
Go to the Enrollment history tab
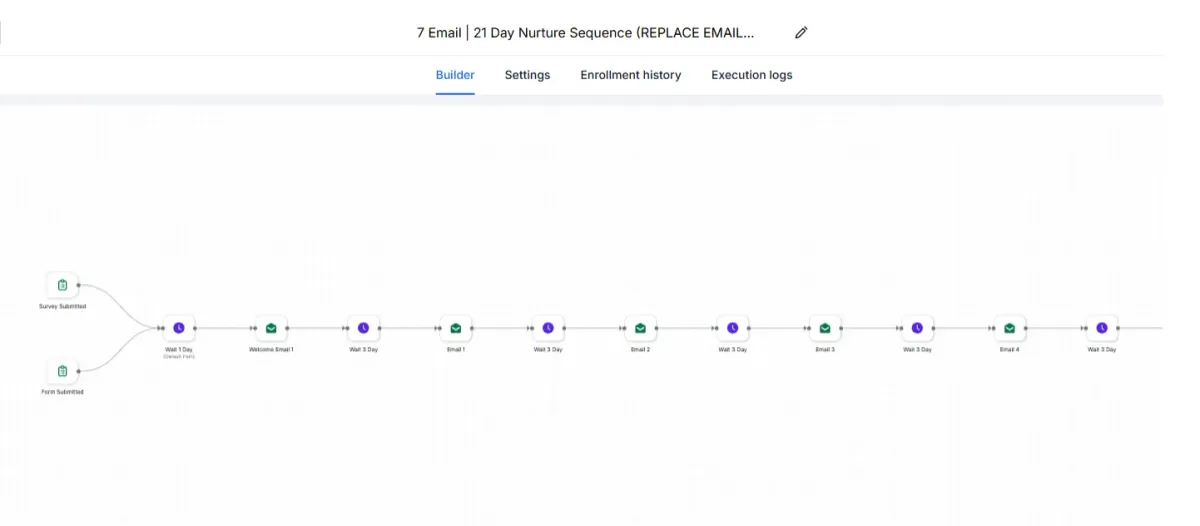pos(631,75)
